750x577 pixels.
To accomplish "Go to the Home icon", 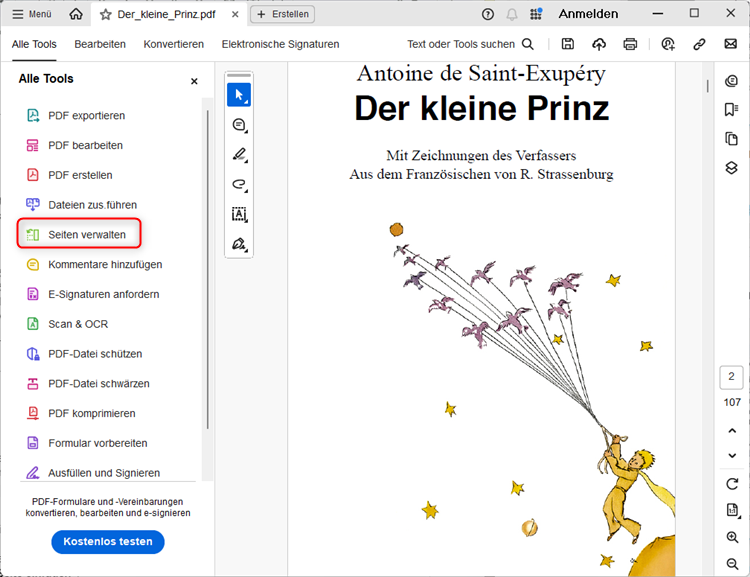I will tap(76, 14).
